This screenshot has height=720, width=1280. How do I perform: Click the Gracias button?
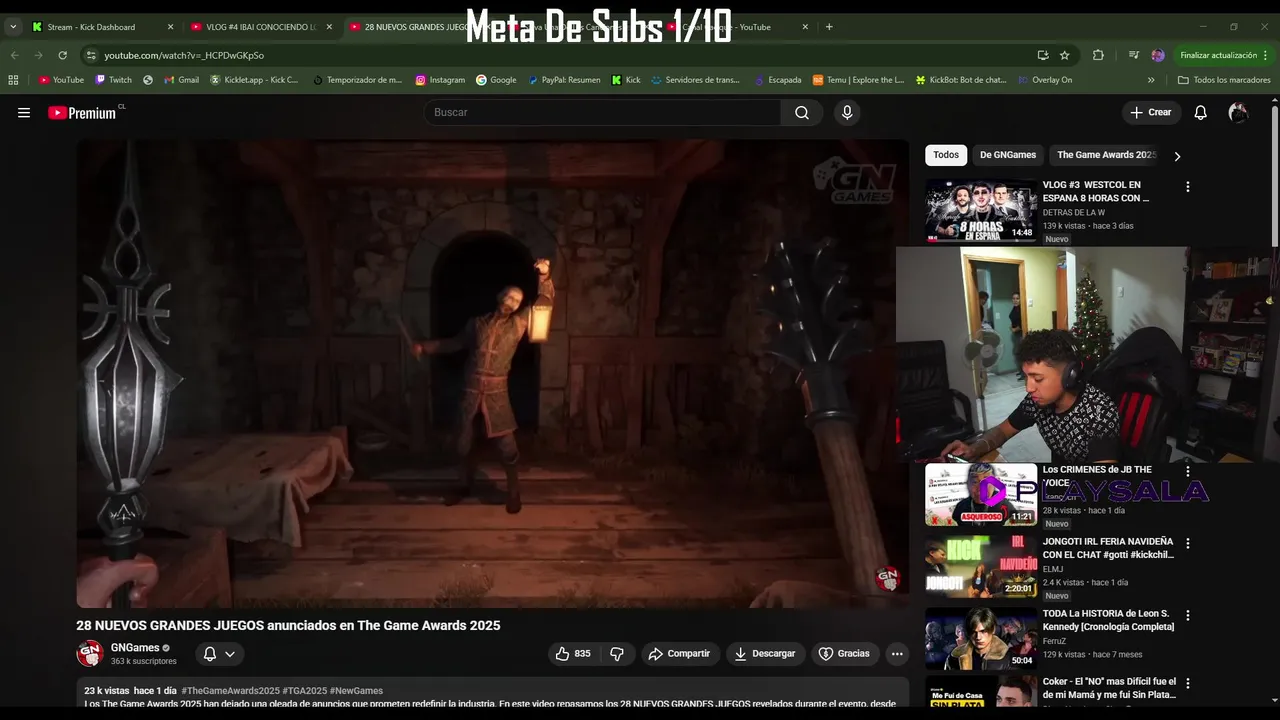coord(845,654)
